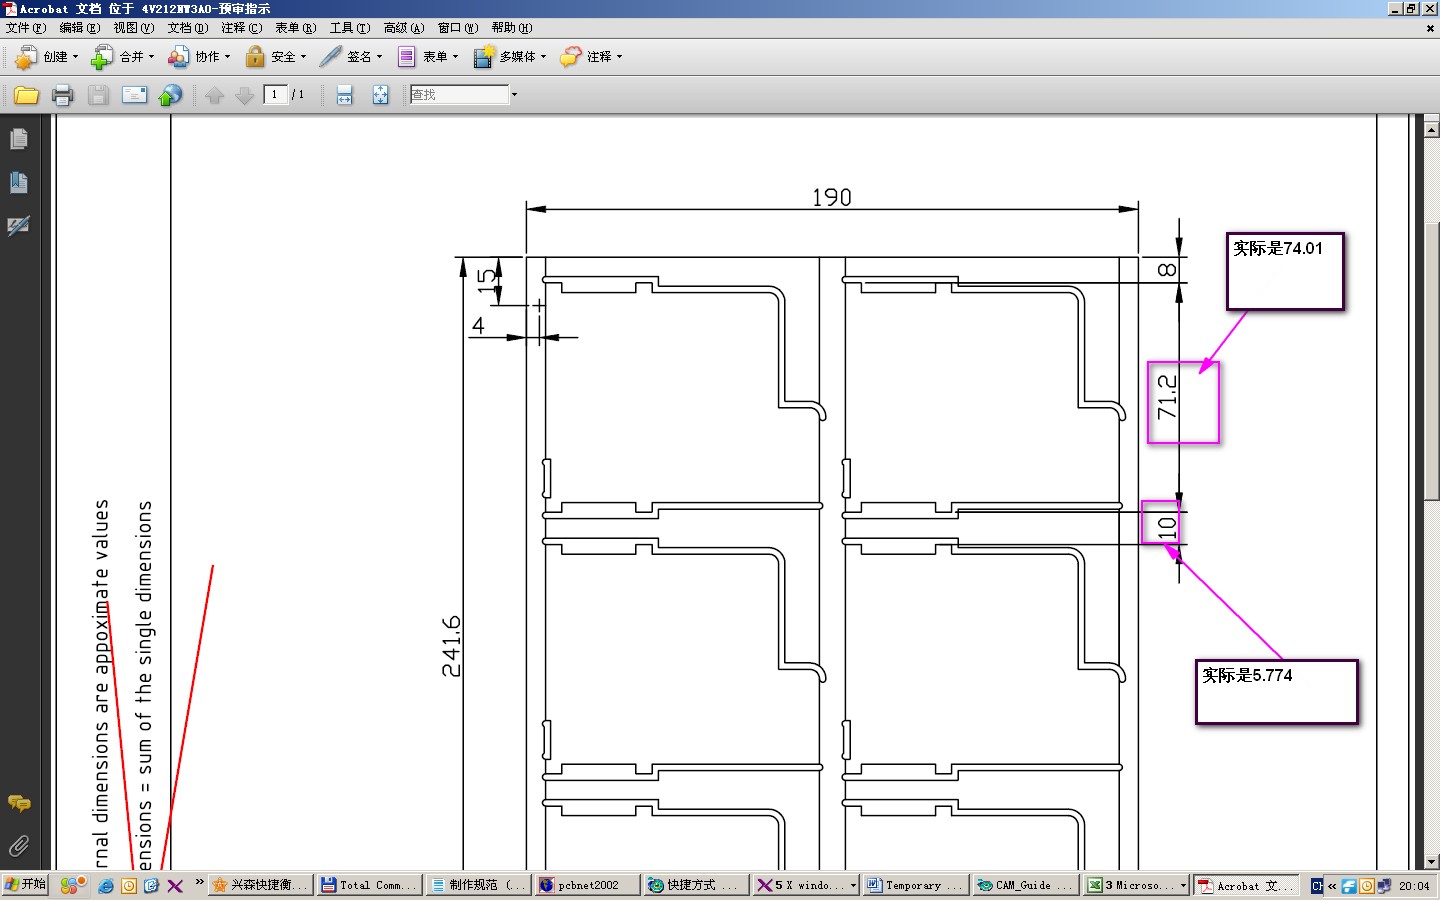Screen dimensions: 1440x900
Task: Click the Print icon
Action: [x=62, y=95]
